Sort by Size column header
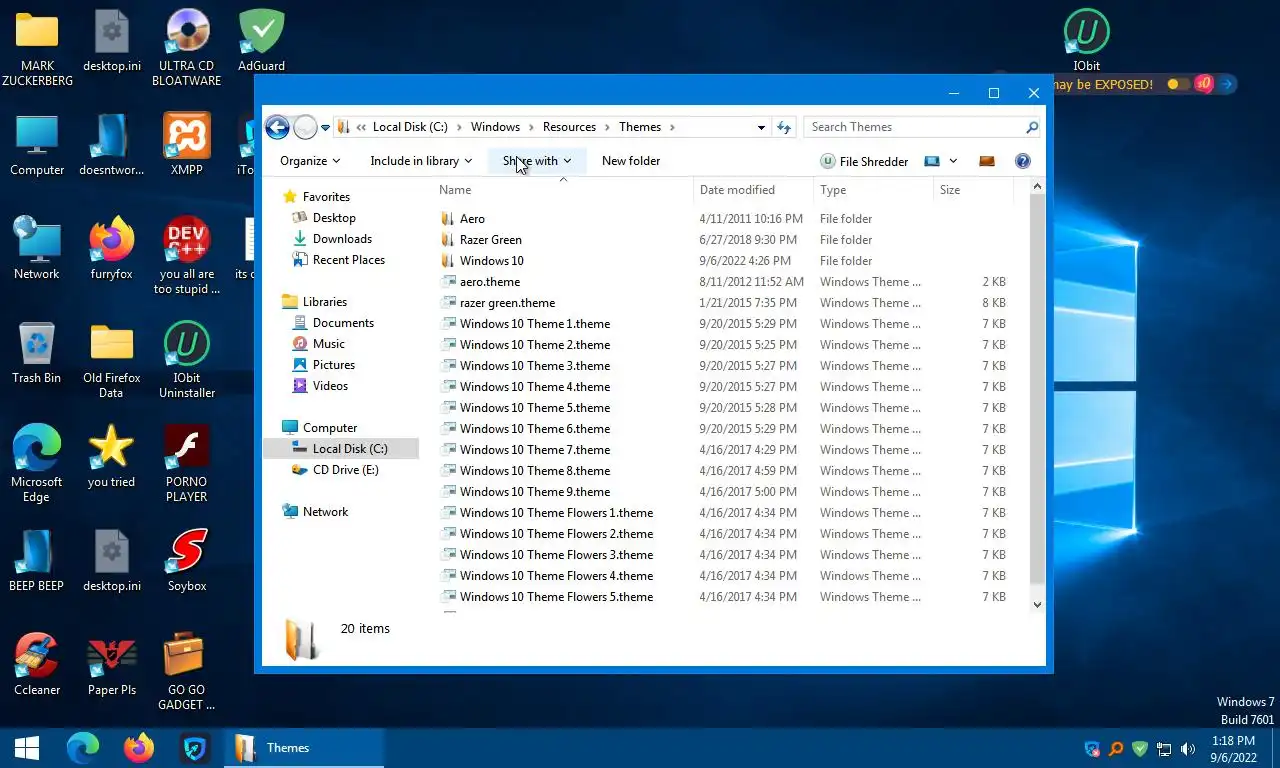The height and width of the screenshot is (768, 1280). click(973, 190)
